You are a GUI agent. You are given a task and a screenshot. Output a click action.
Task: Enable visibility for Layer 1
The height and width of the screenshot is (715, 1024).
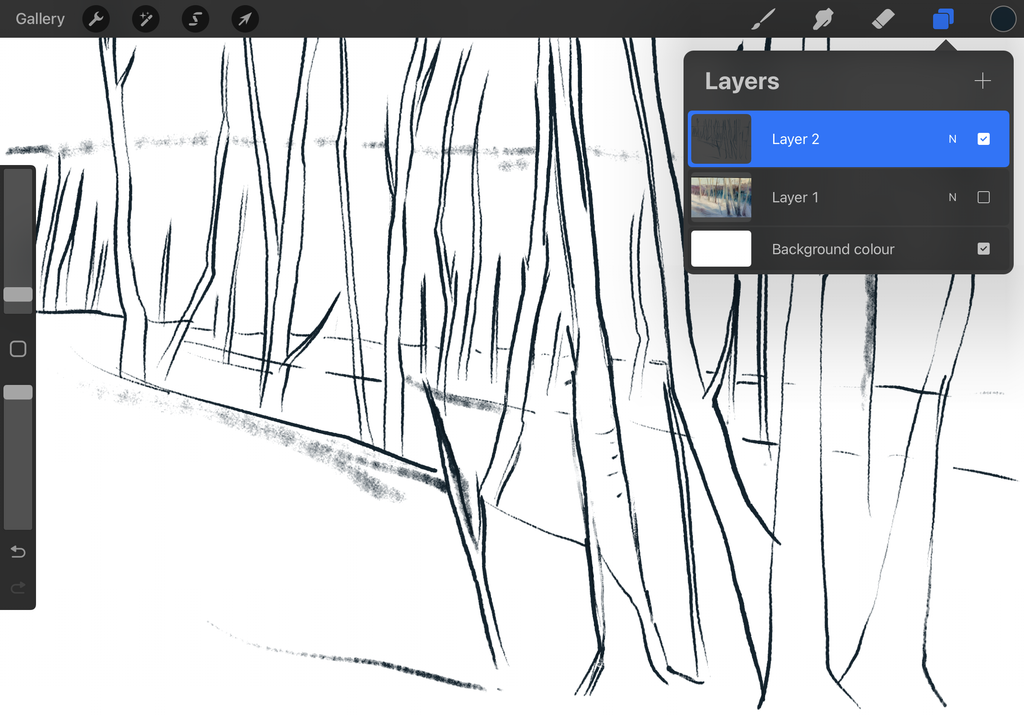(x=982, y=197)
